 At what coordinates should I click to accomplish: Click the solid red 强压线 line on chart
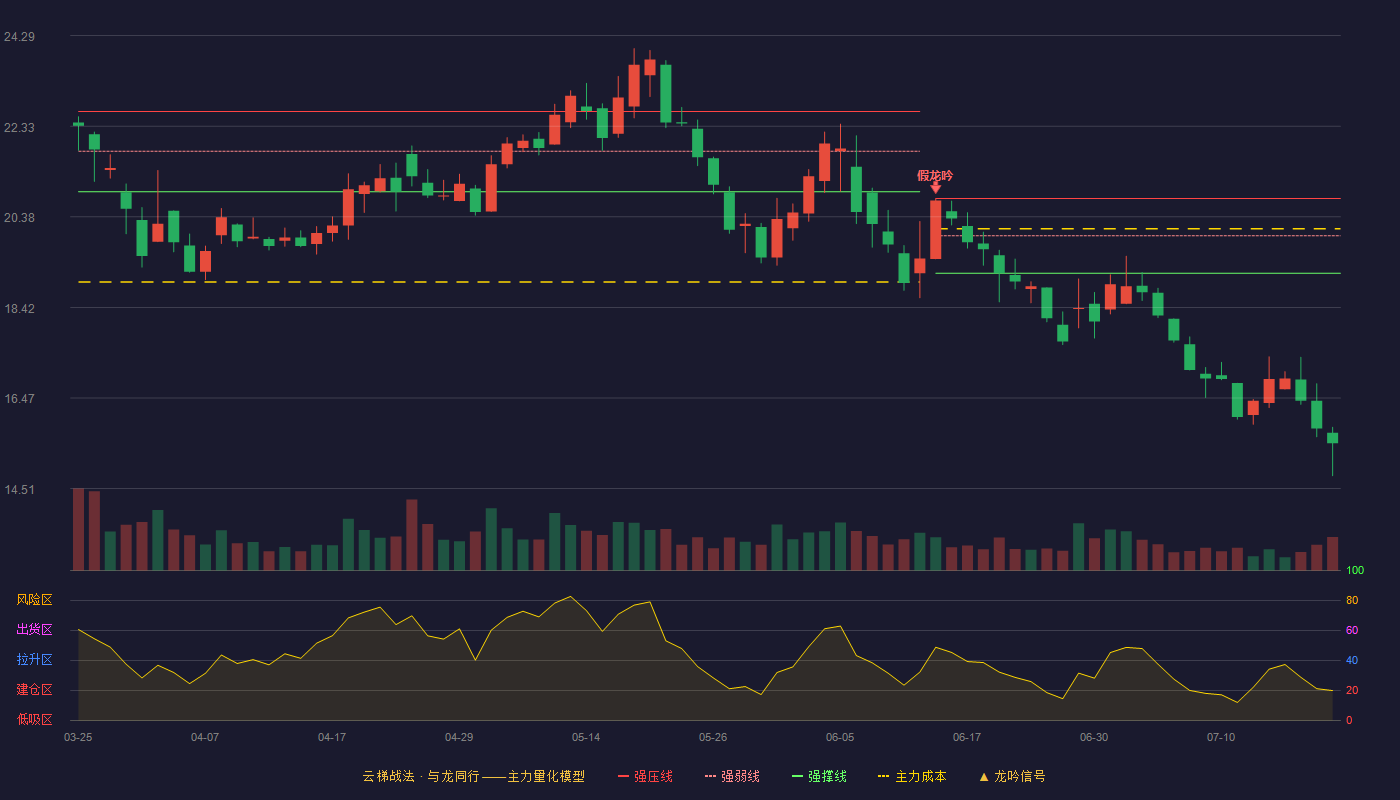tap(1140, 199)
